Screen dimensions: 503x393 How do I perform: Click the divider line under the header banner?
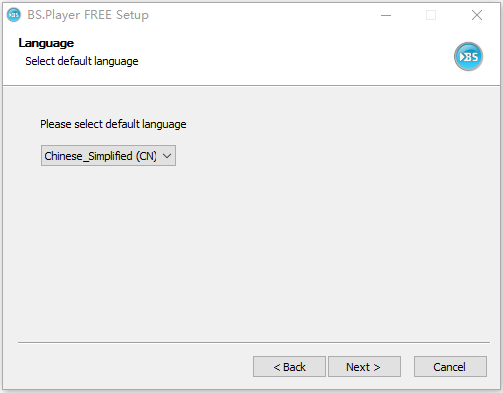[251, 85]
